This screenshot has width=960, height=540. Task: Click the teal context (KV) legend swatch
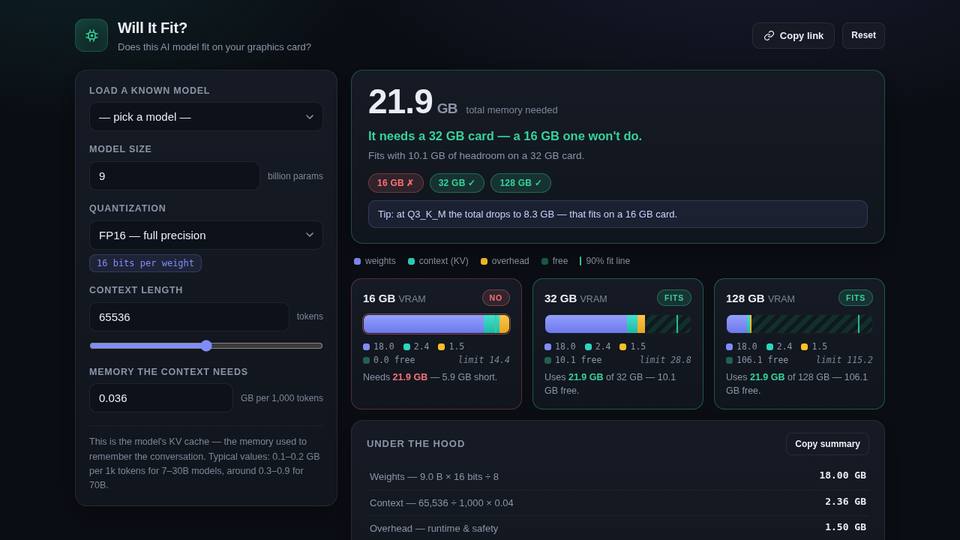point(411,261)
